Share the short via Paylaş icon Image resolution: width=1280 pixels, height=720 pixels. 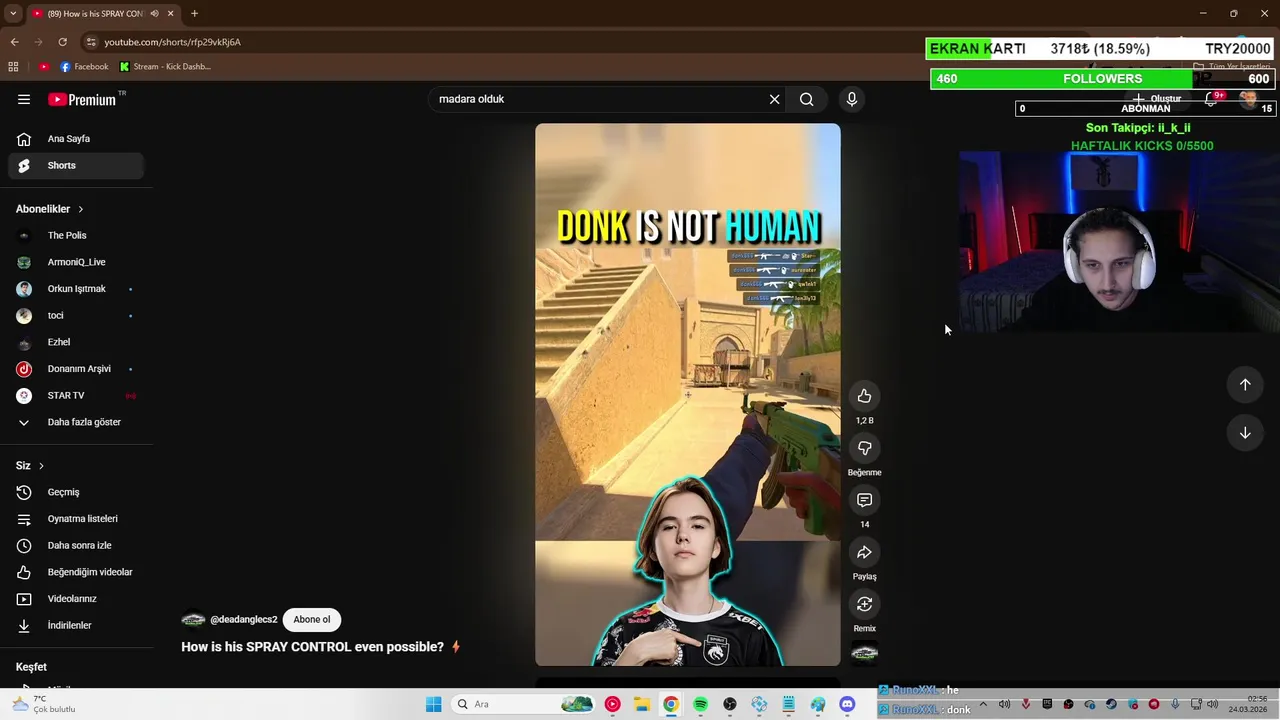[x=864, y=552]
